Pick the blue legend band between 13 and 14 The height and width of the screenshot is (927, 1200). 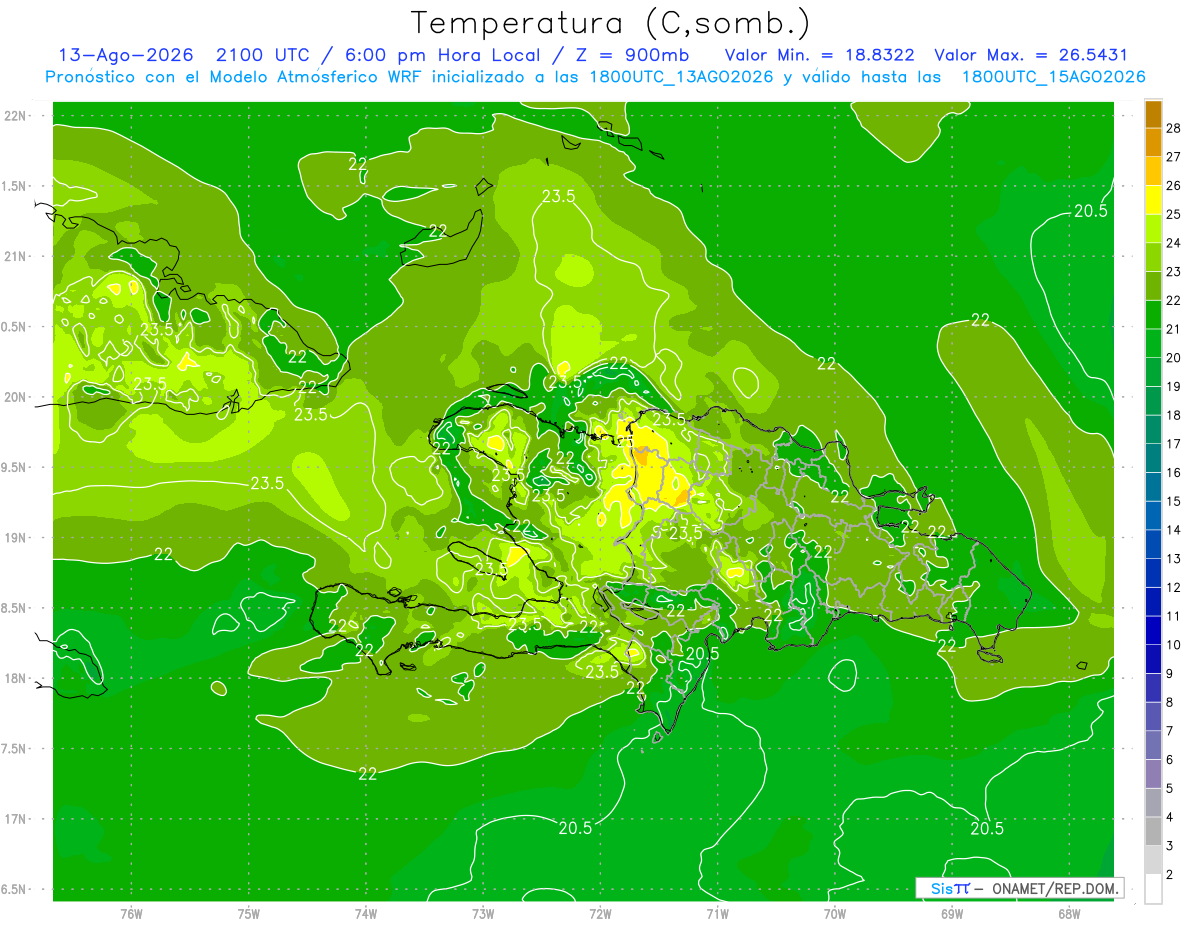tap(1153, 545)
